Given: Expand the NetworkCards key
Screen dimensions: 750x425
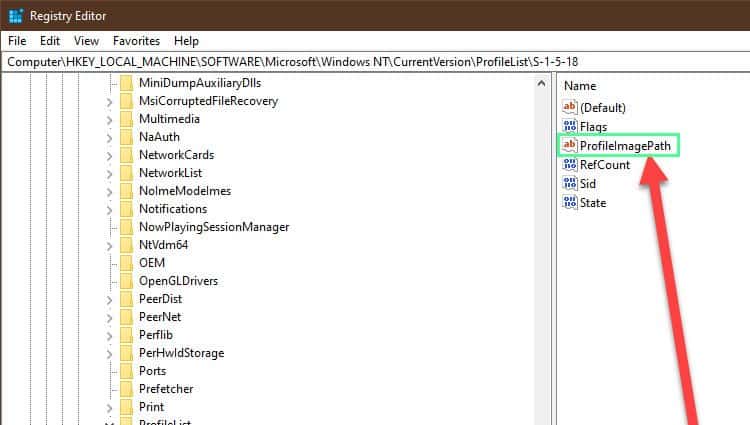Looking at the screenshot, I should [x=110, y=156].
